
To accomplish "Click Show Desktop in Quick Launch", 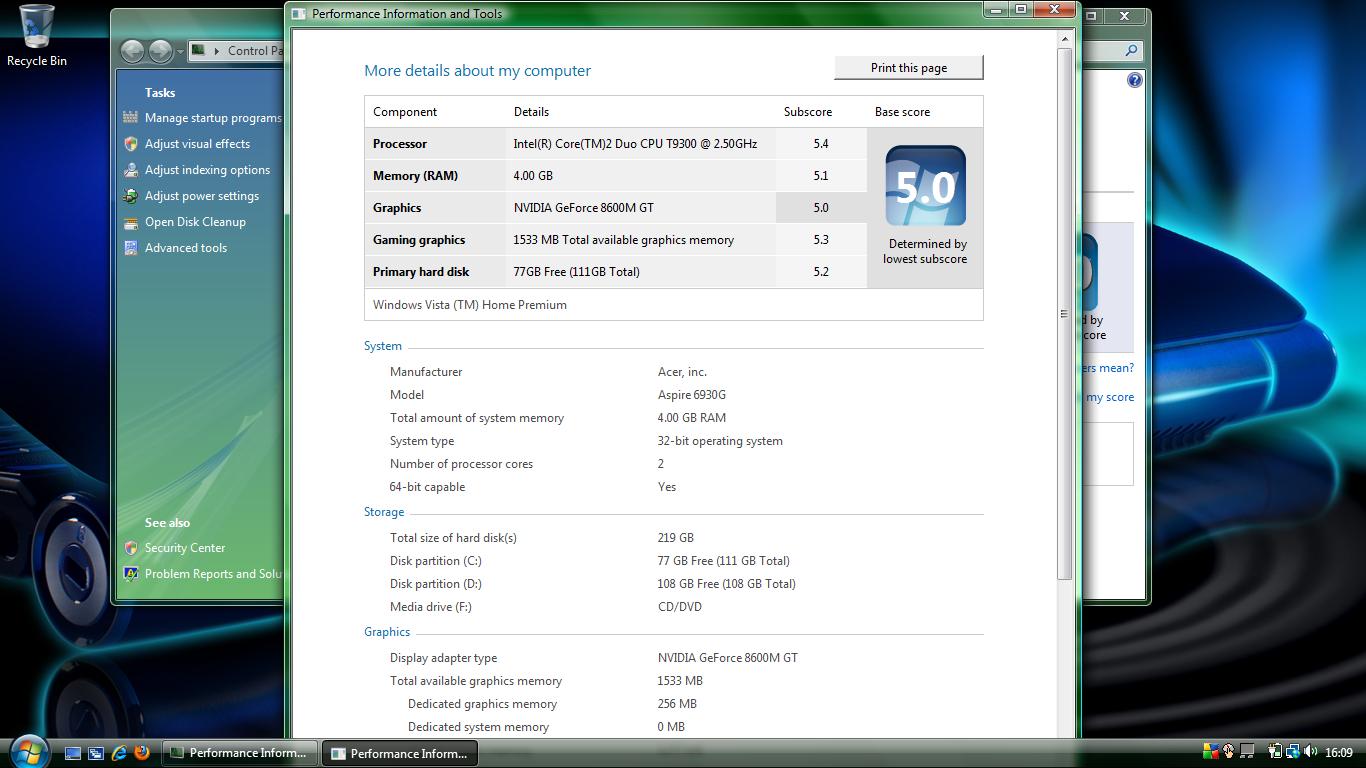I will pyautogui.click(x=73, y=753).
